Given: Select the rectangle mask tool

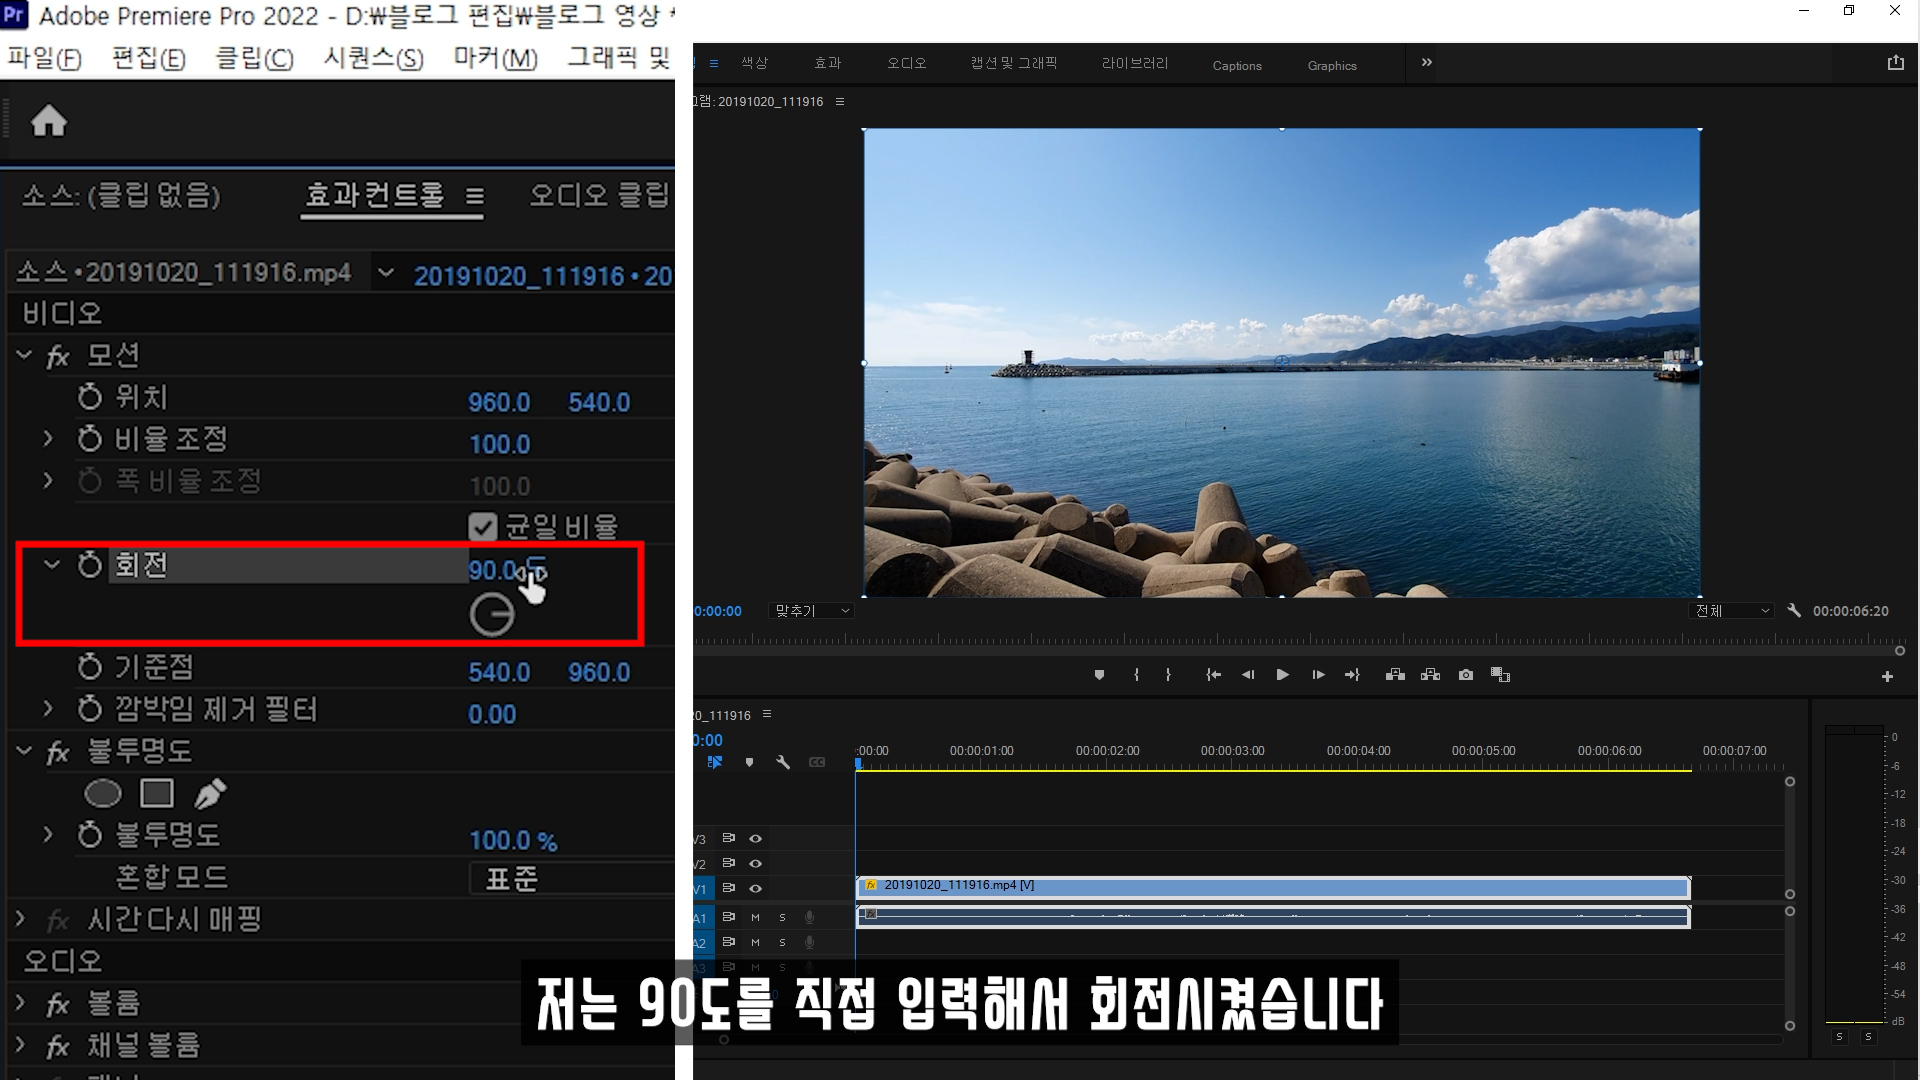Looking at the screenshot, I should click(157, 794).
